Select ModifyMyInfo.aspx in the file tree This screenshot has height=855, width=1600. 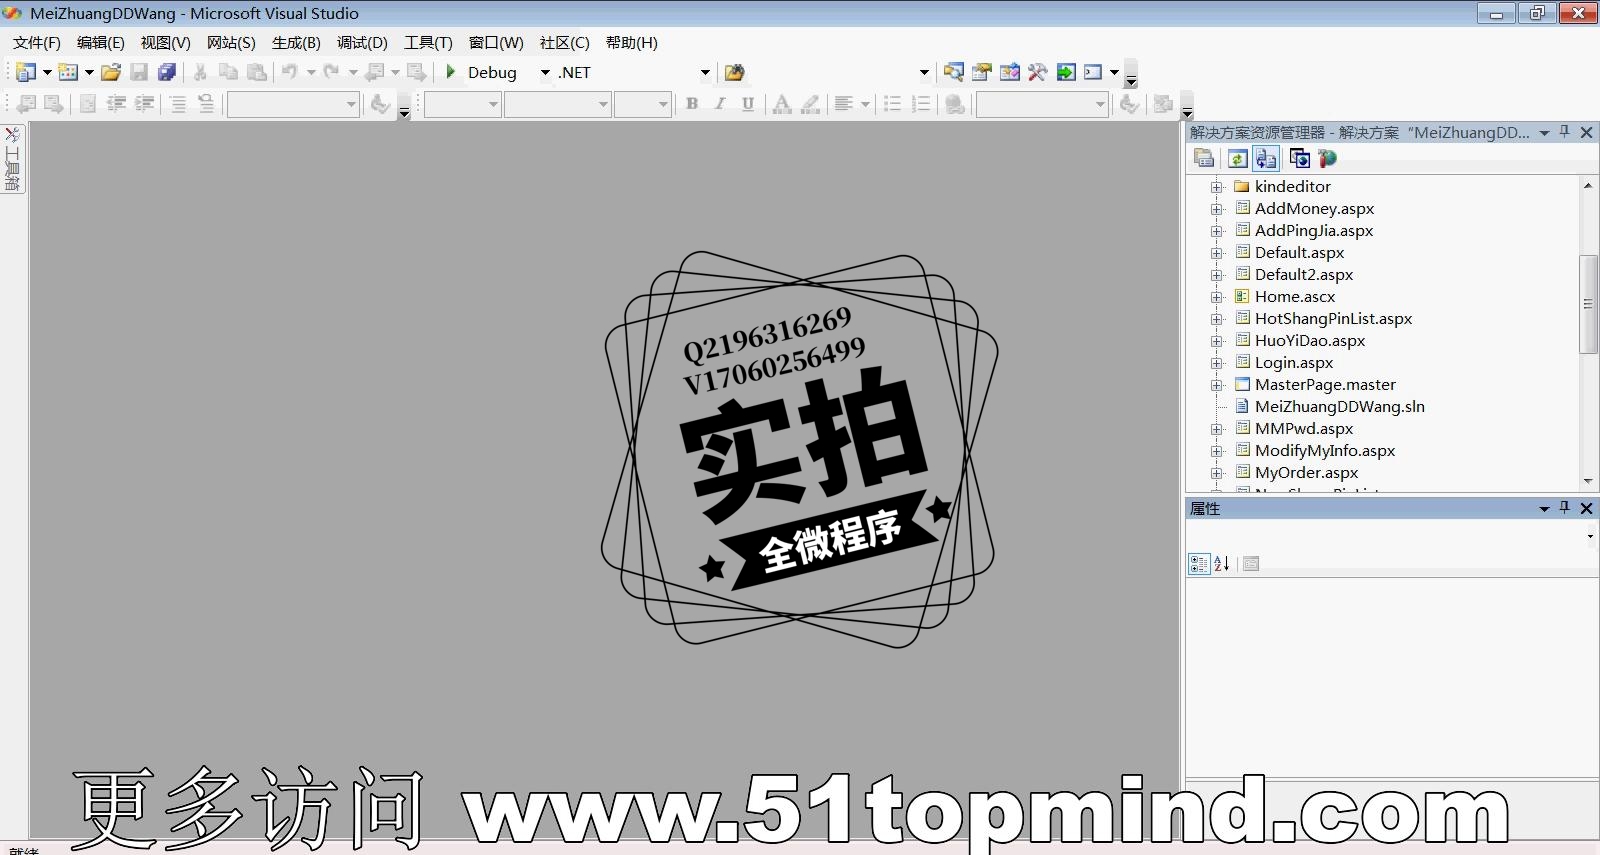point(1325,450)
